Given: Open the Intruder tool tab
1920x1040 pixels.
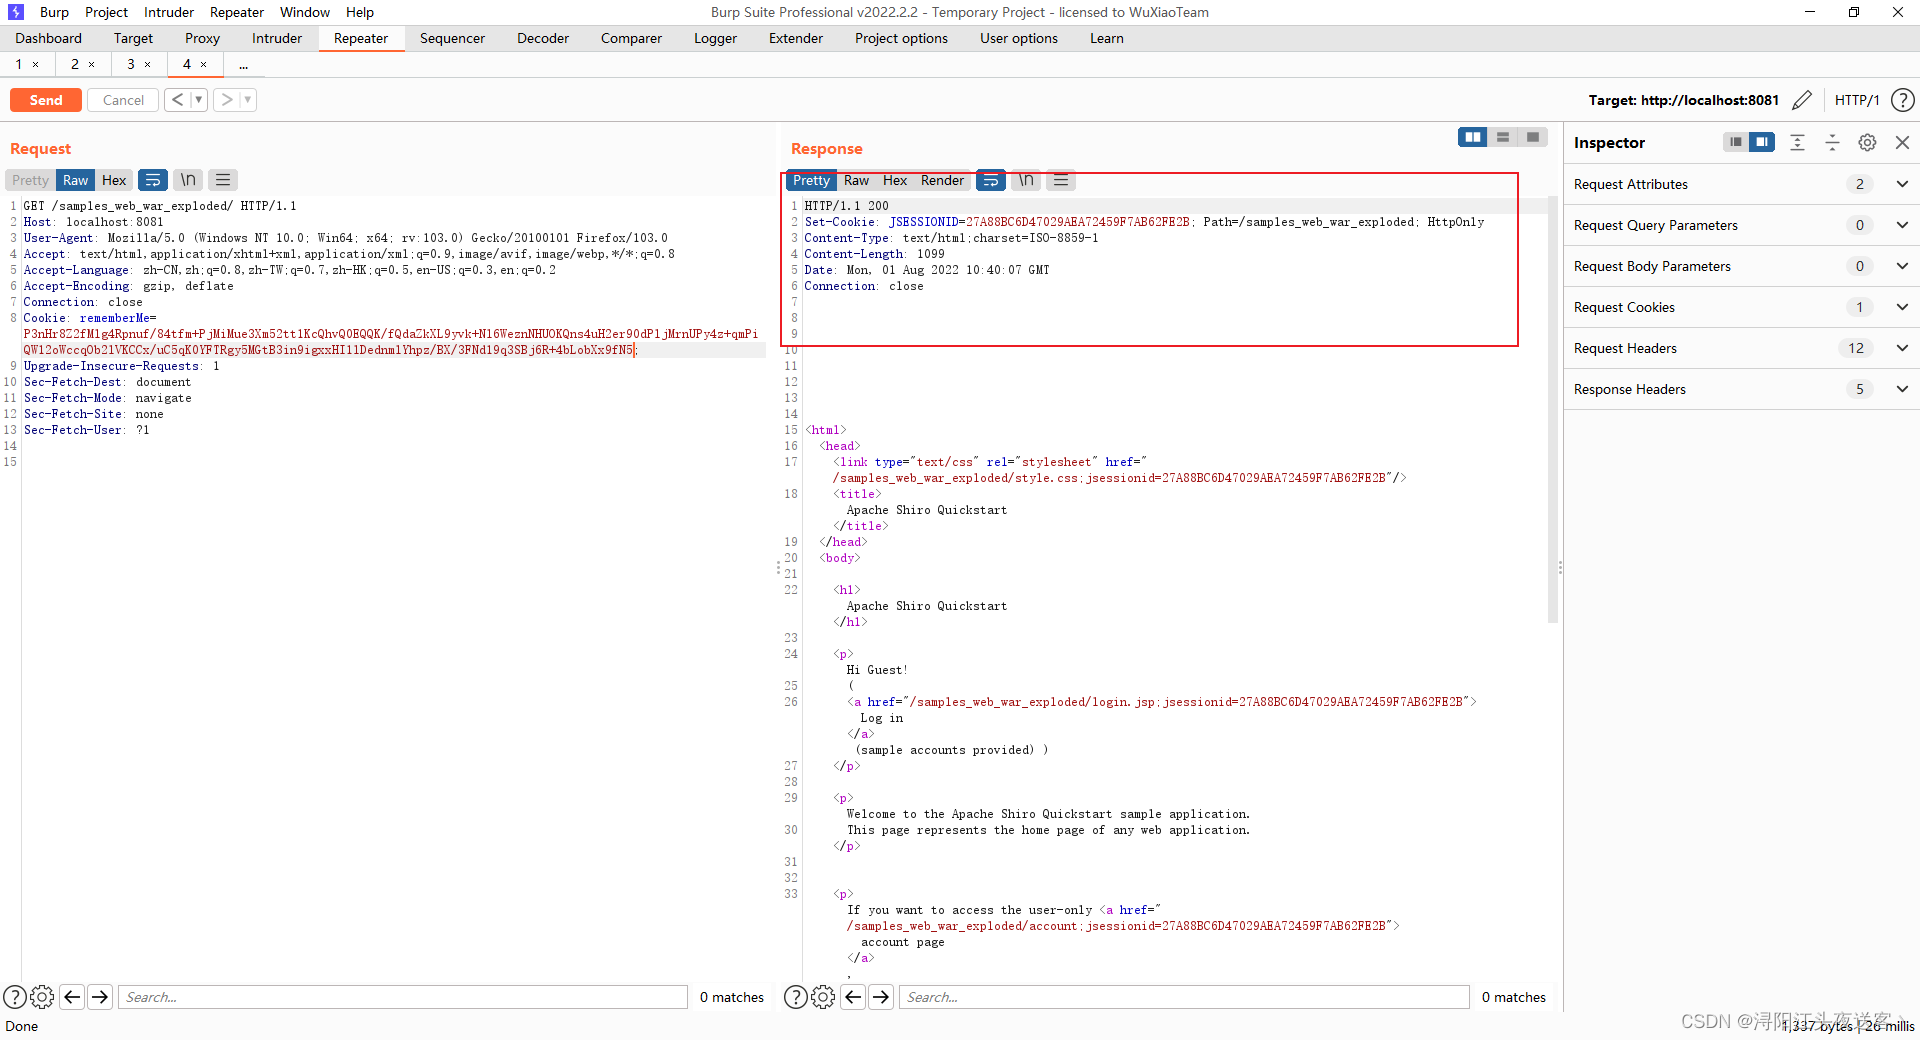Looking at the screenshot, I should pos(277,38).
